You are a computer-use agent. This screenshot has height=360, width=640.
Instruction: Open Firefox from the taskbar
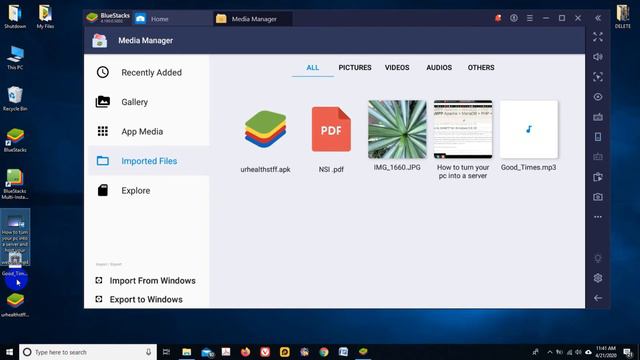point(245,352)
